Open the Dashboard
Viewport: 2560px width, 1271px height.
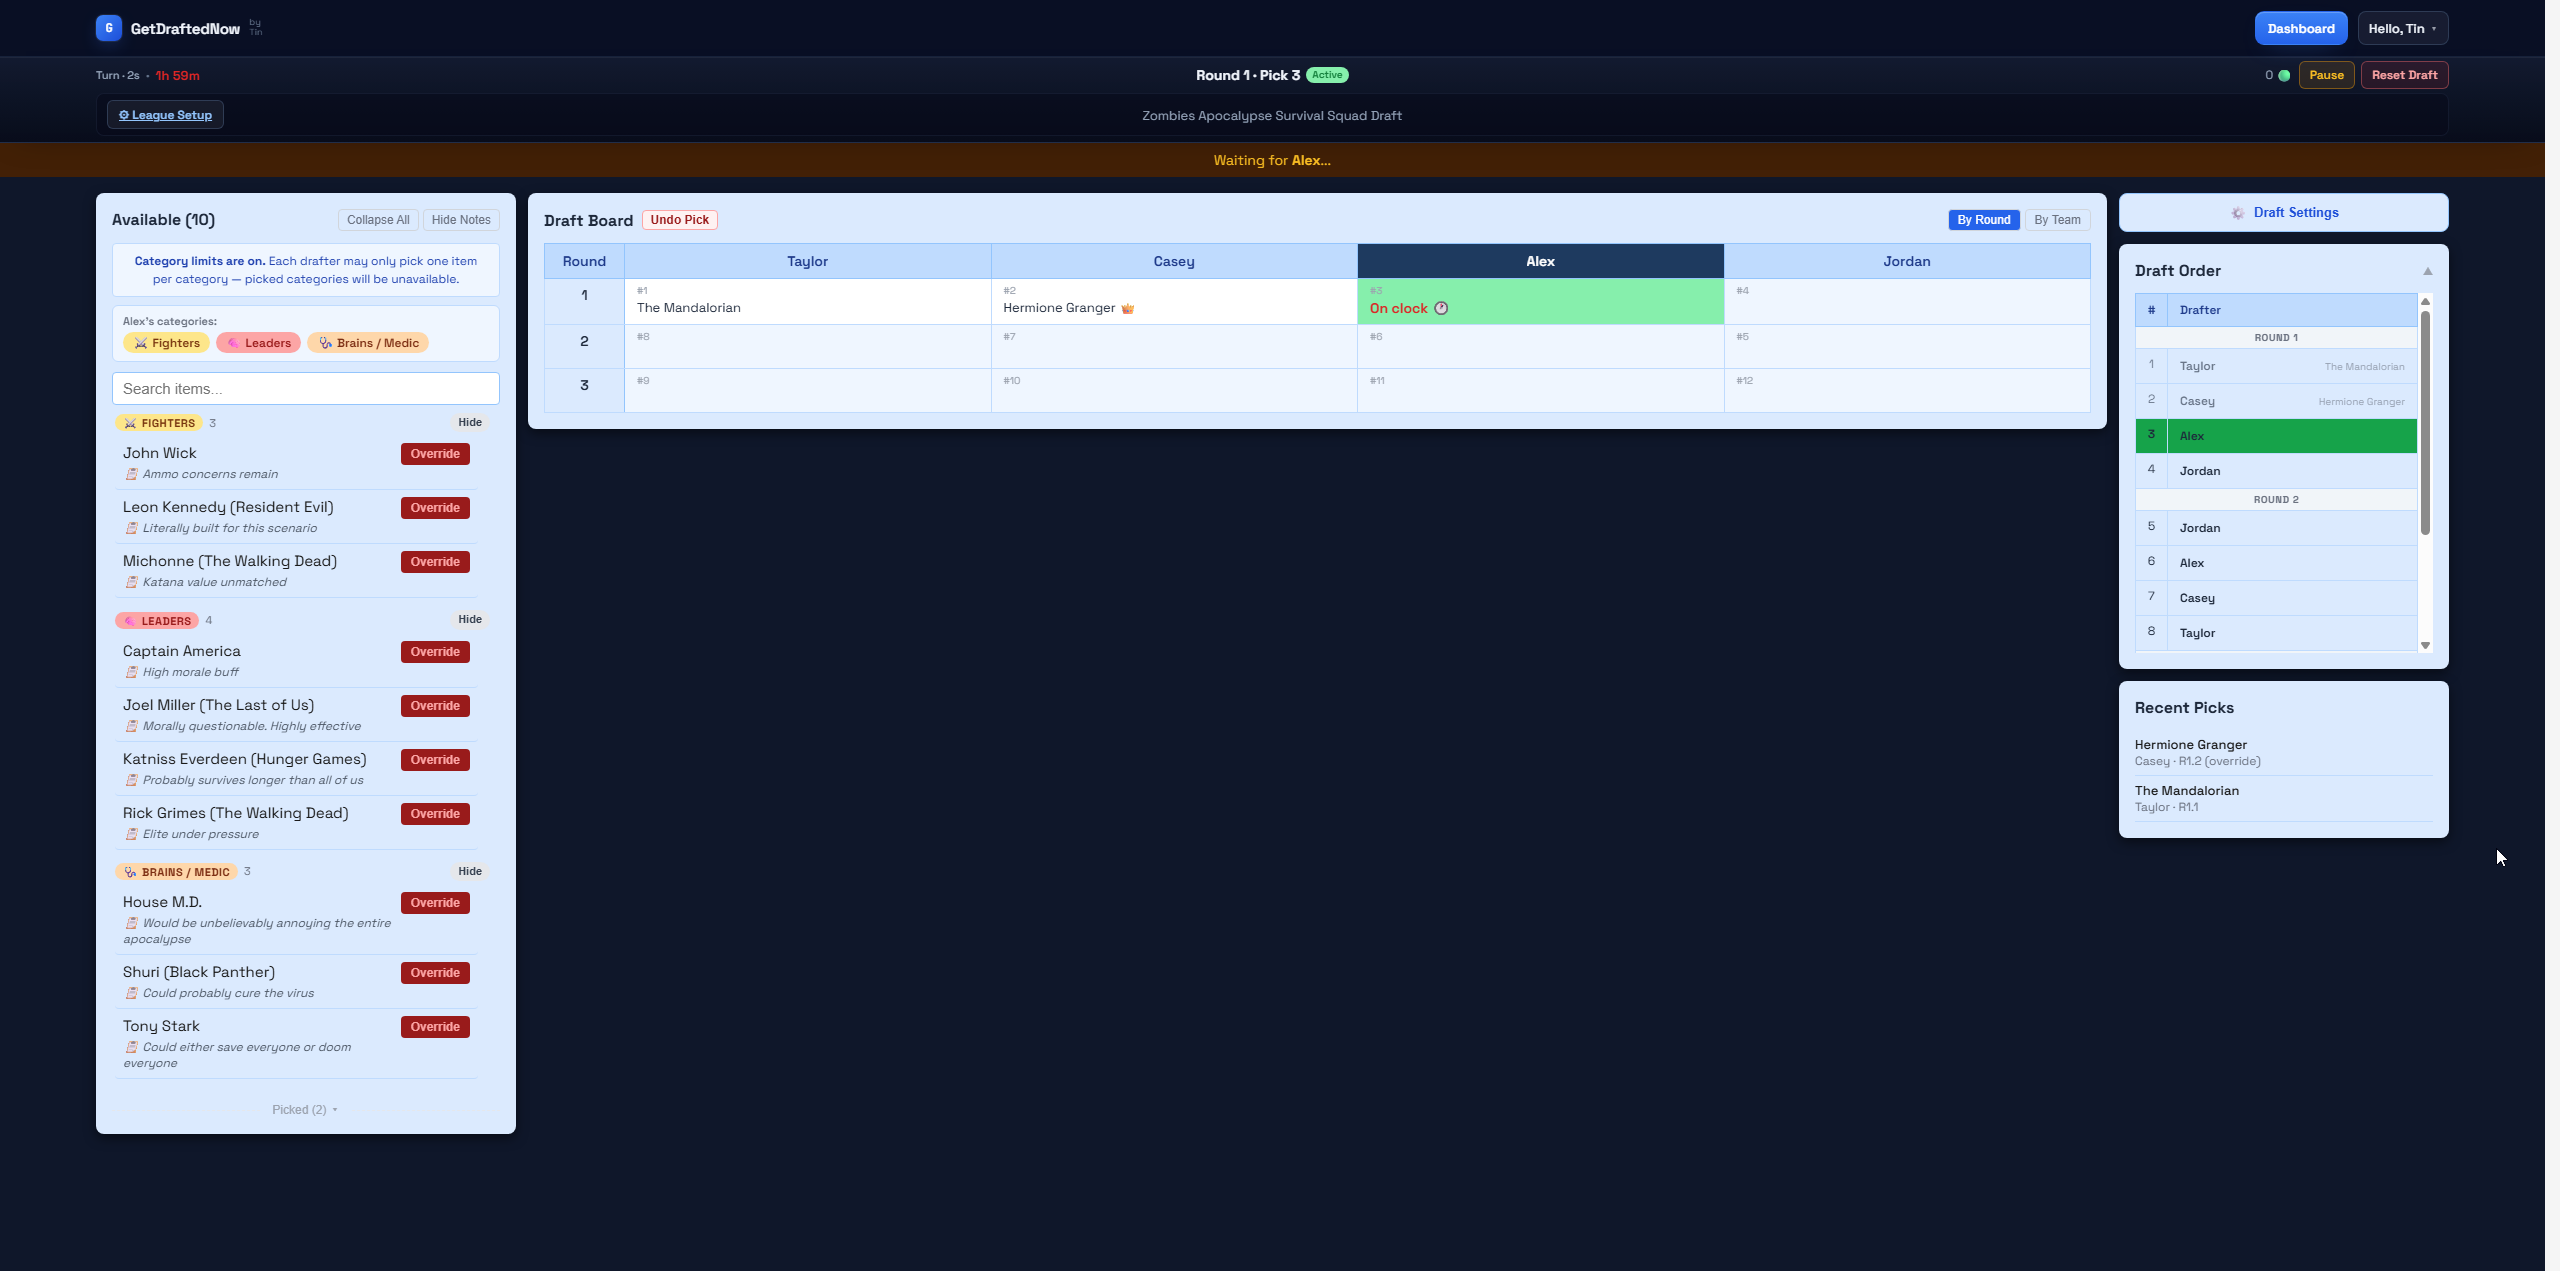[2300, 28]
